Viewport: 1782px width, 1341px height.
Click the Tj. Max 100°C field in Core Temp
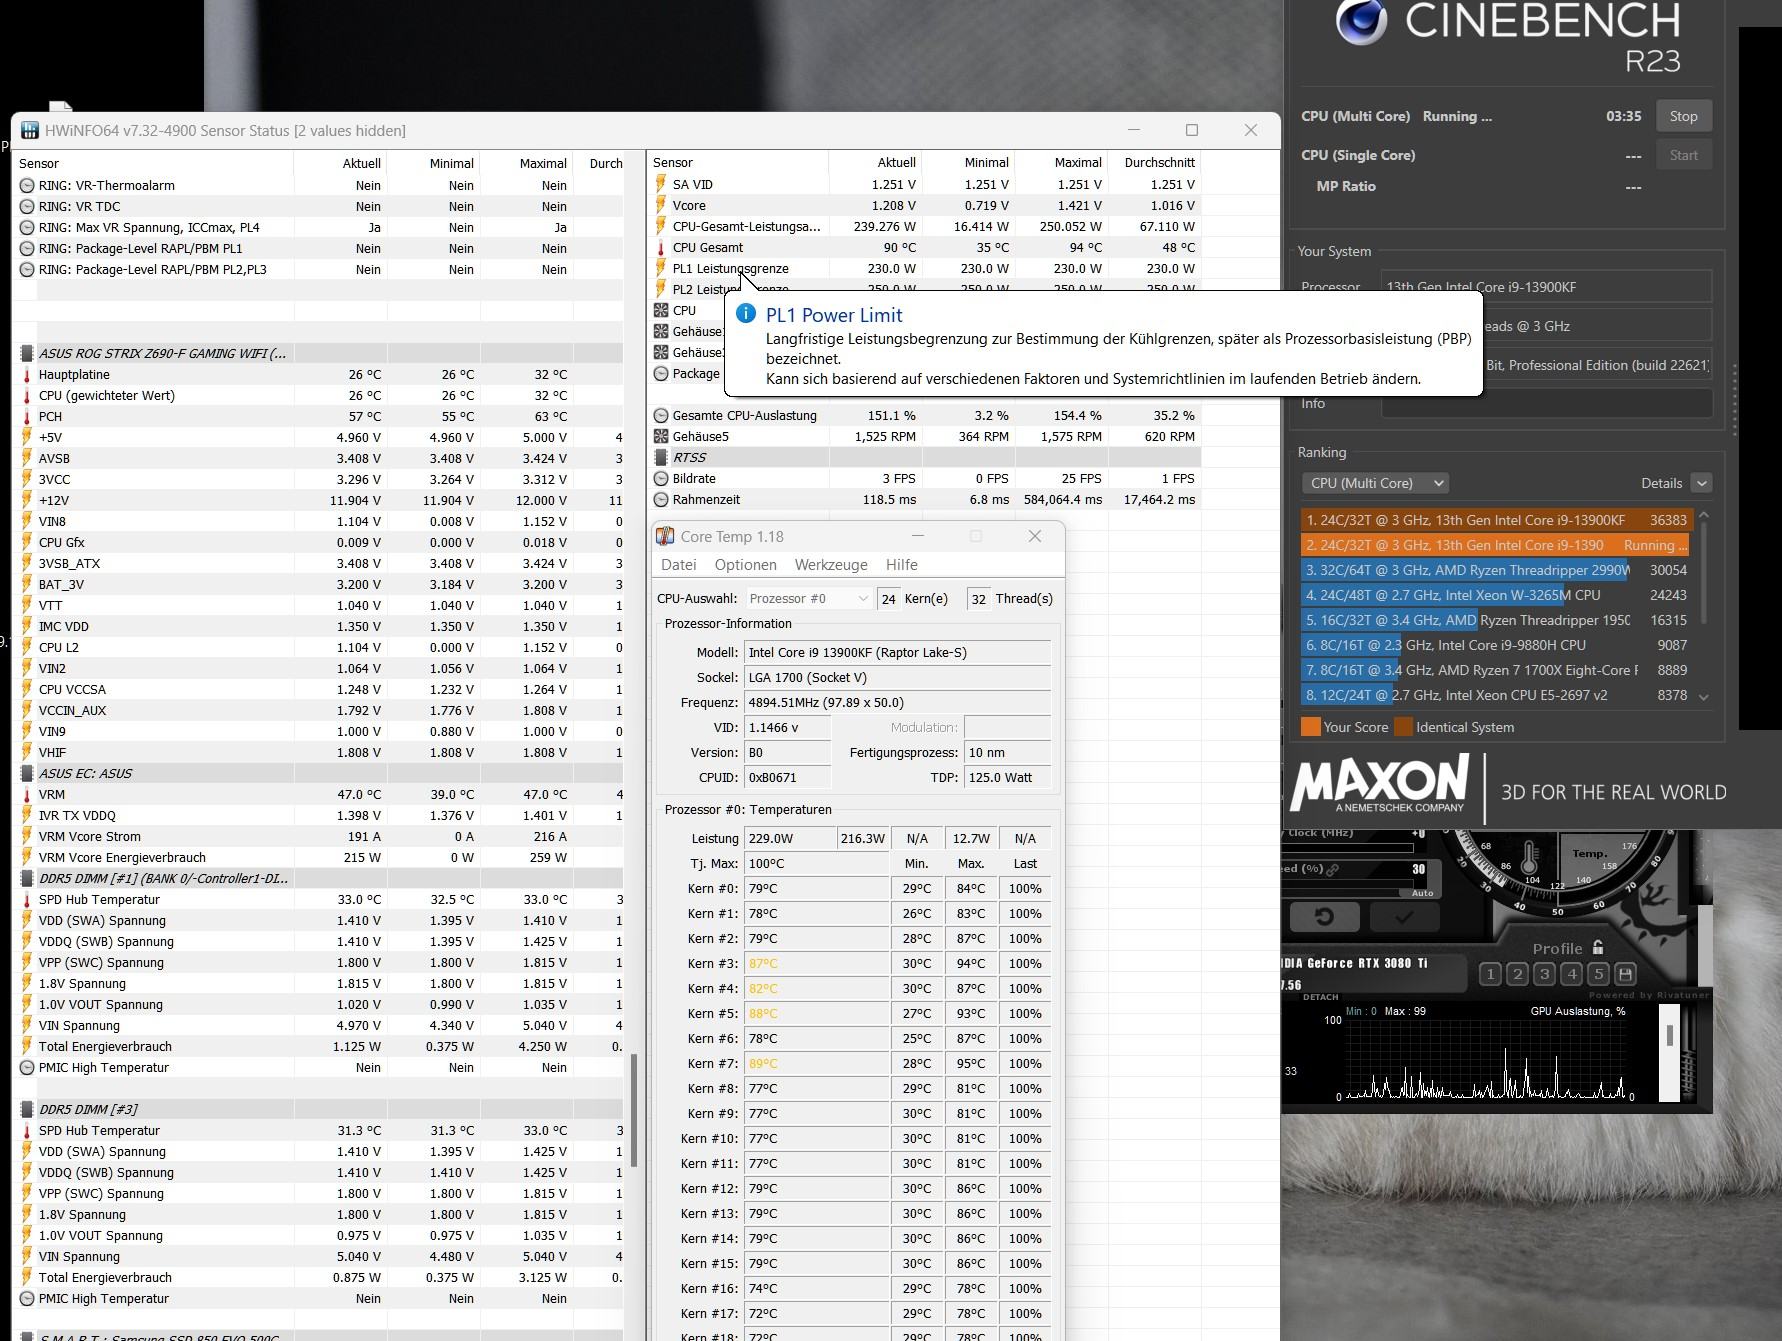click(x=816, y=863)
